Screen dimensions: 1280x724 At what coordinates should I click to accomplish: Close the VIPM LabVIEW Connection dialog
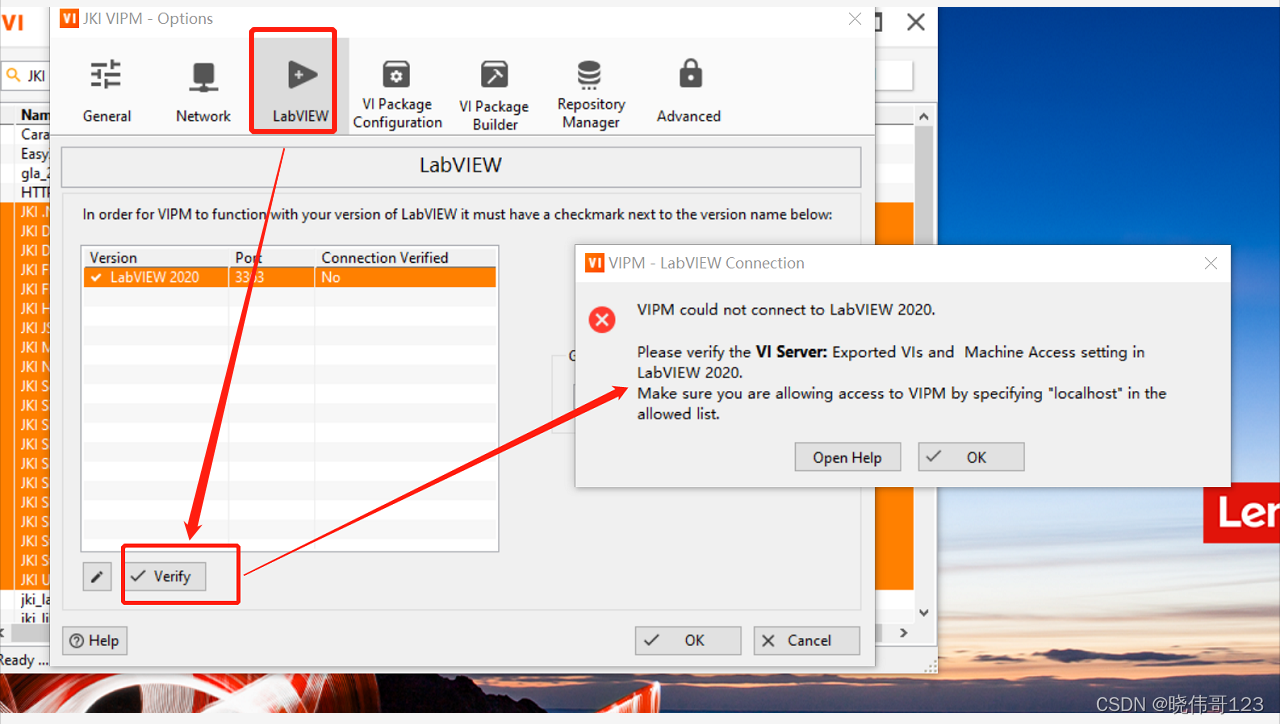(x=1211, y=263)
